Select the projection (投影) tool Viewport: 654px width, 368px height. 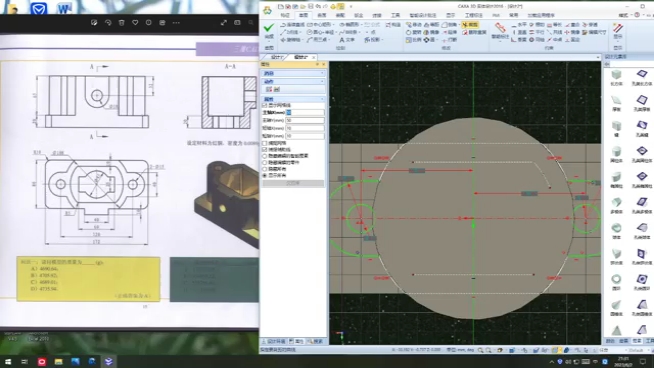(x=372, y=40)
